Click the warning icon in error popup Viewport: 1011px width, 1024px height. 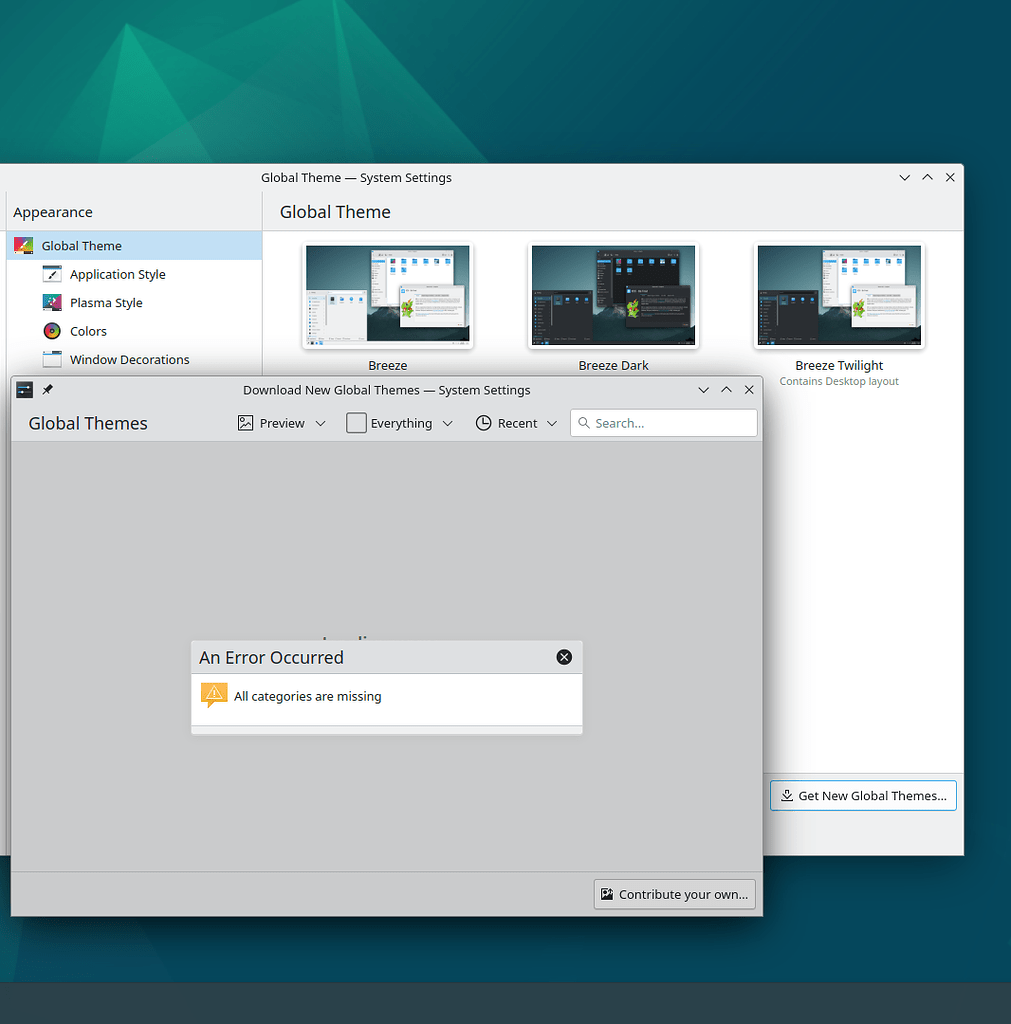[213, 694]
